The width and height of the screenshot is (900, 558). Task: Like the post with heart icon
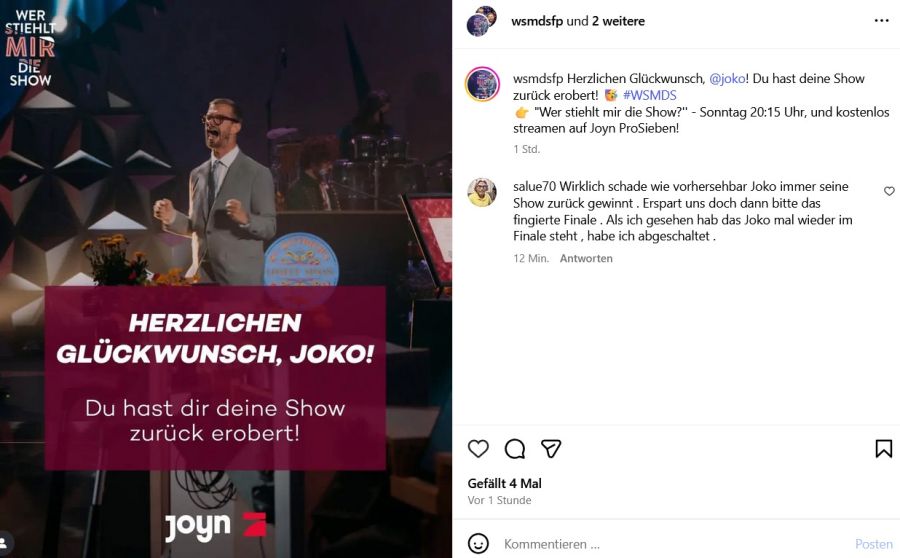point(478,448)
